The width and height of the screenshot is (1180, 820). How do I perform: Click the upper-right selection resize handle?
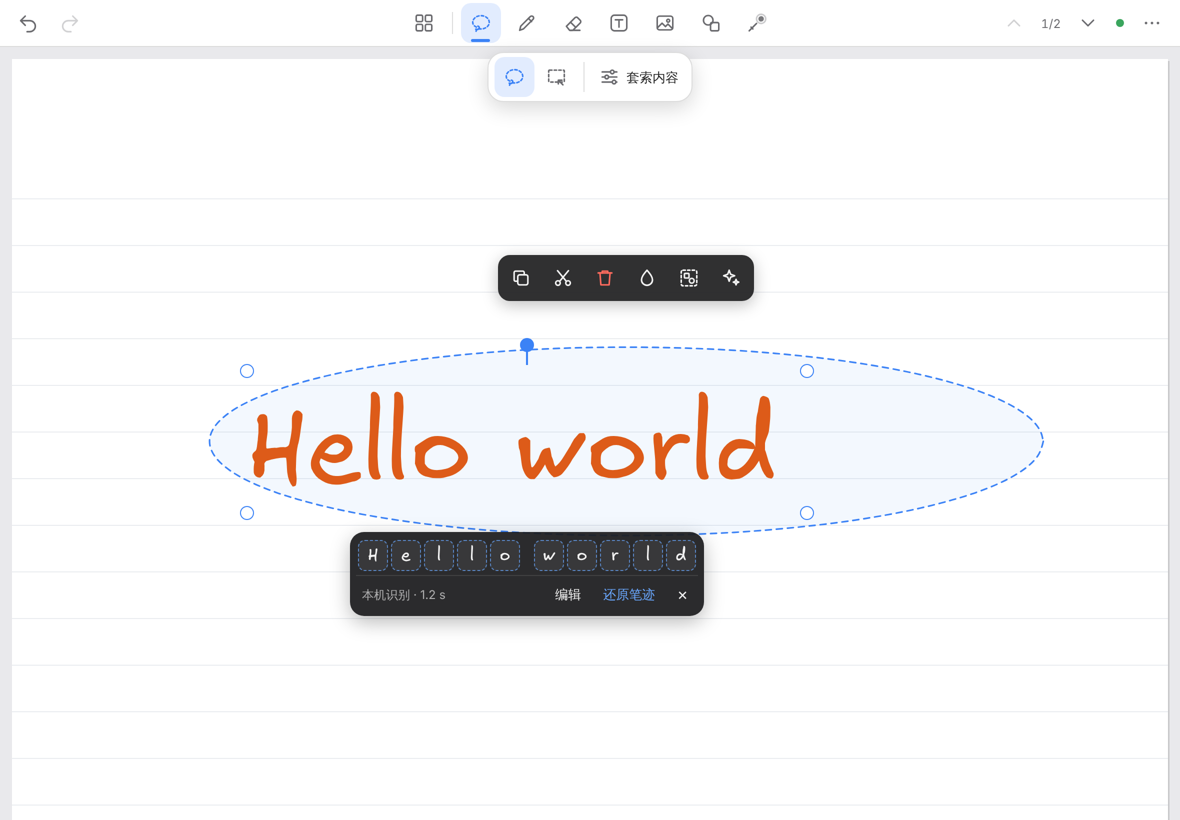pos(807,371)
